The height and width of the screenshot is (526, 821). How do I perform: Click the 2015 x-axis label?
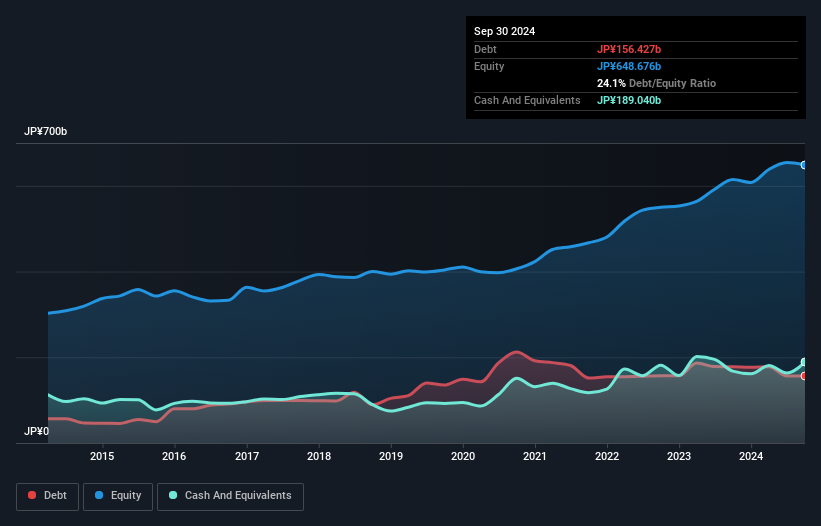click(x=102, y=456)
